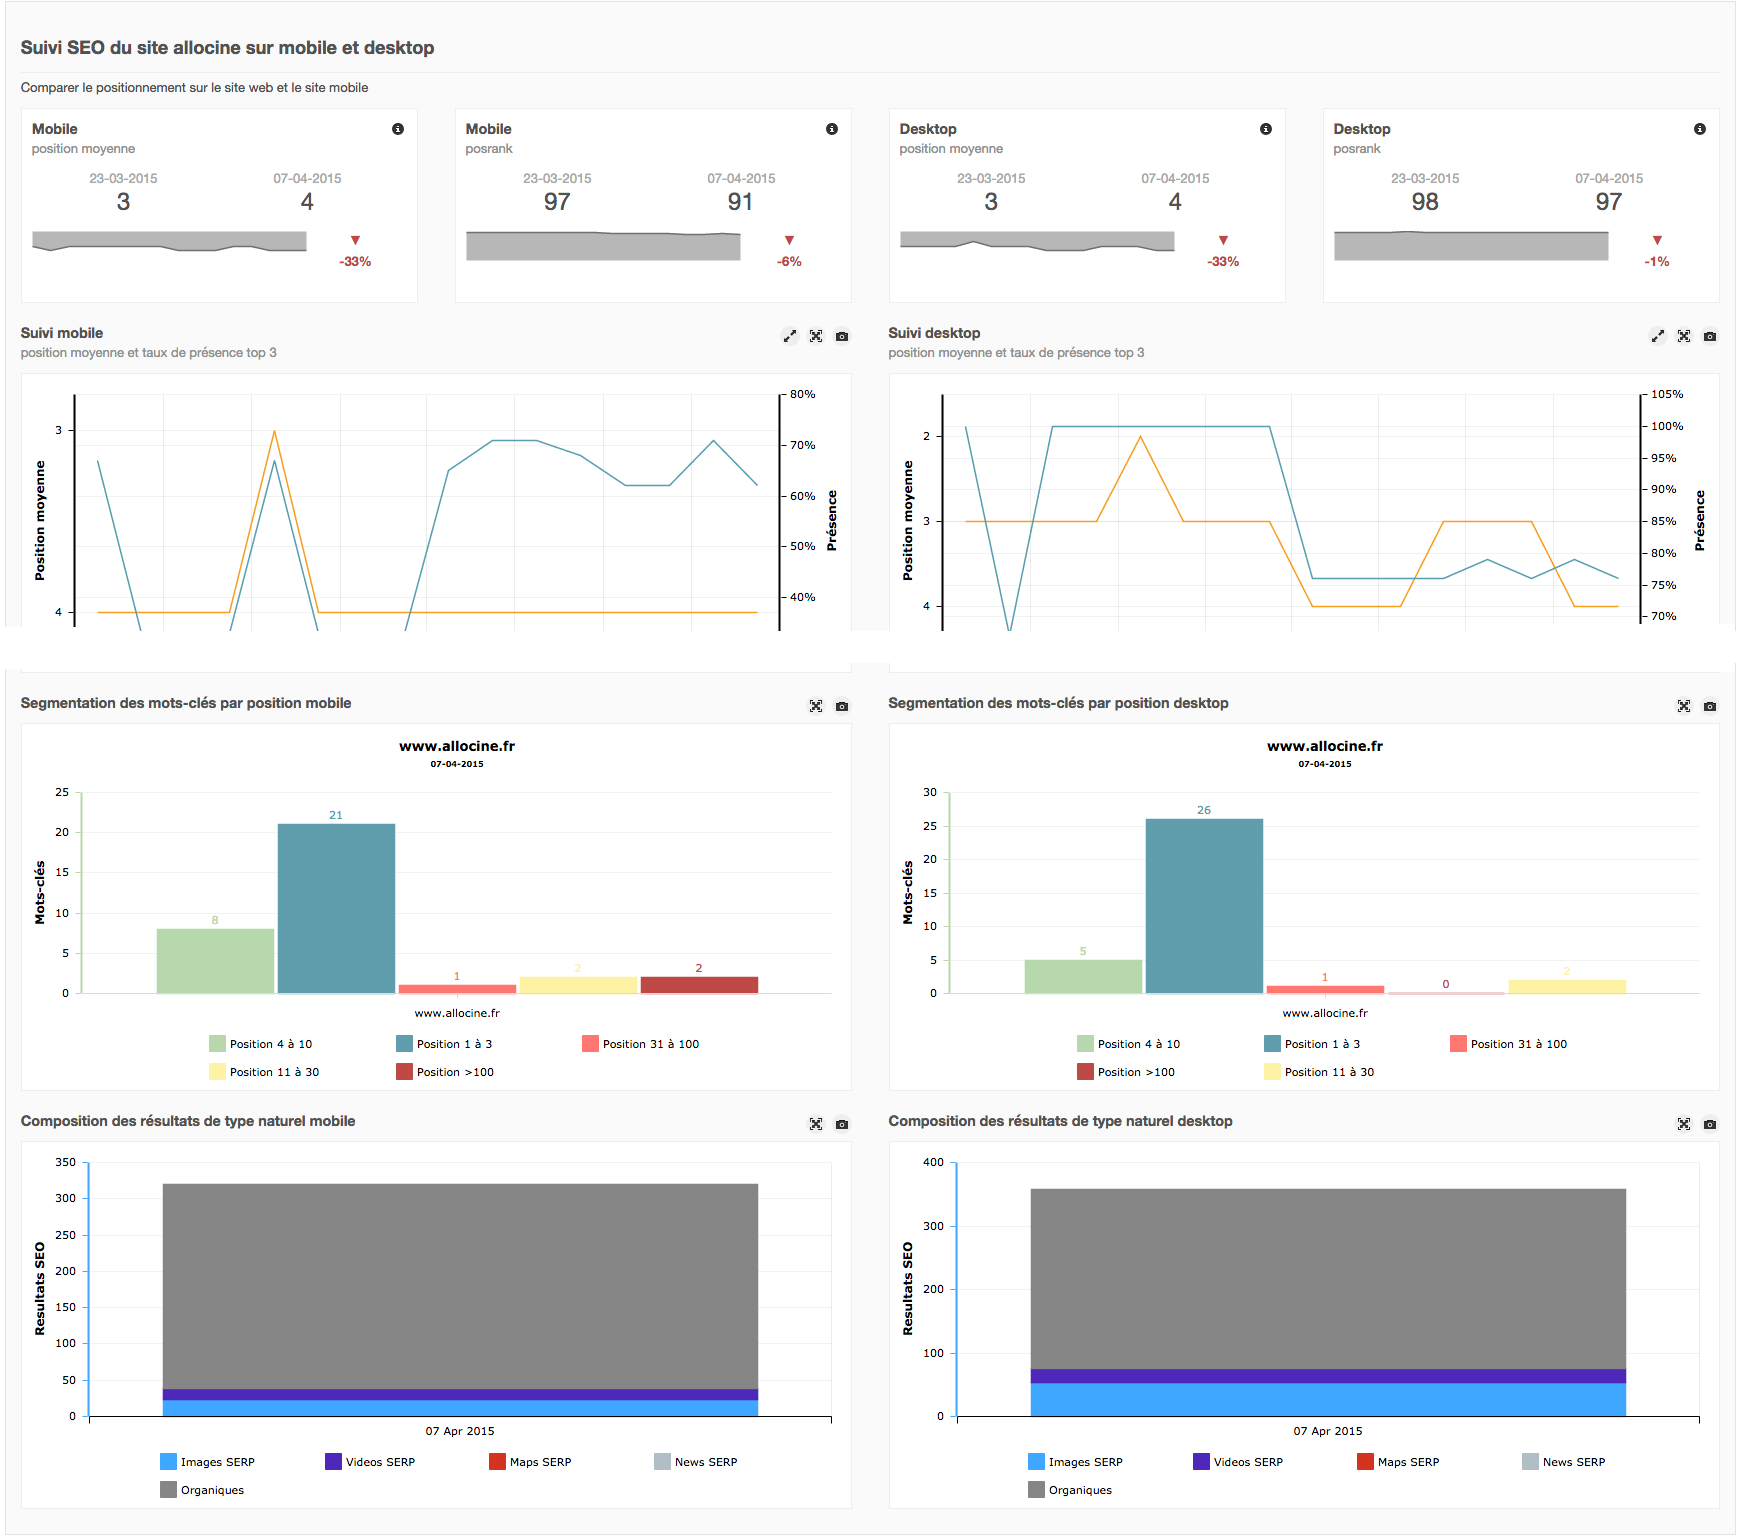This screenshot has height=1535, width=1754.
Task: Toggle 'Position 11 à 30' series in desktop legend
Action: point(1319,1072)
